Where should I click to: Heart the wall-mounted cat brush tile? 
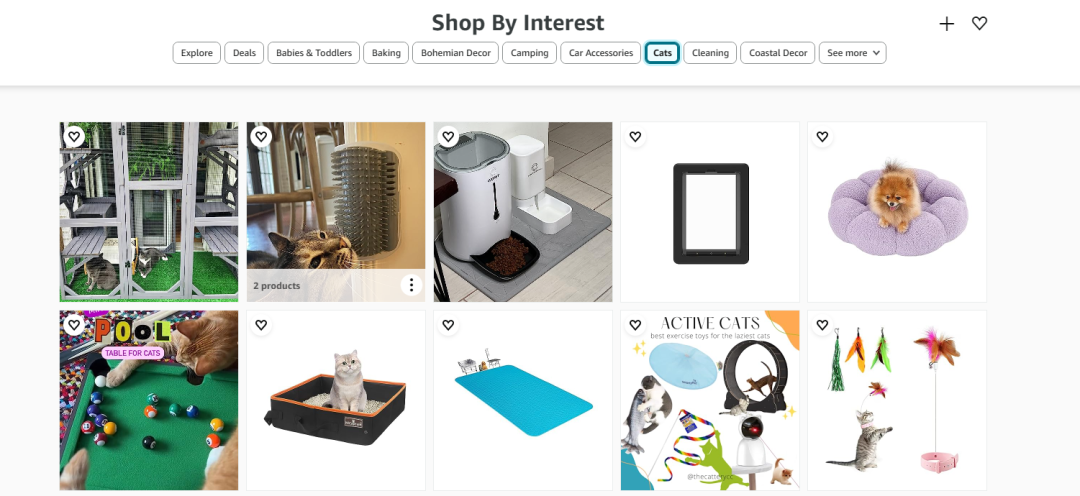coord(261,136)
